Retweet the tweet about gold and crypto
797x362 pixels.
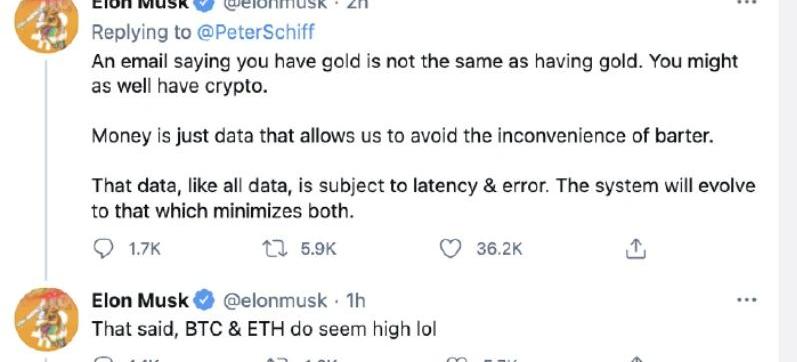tap(275, 249)
